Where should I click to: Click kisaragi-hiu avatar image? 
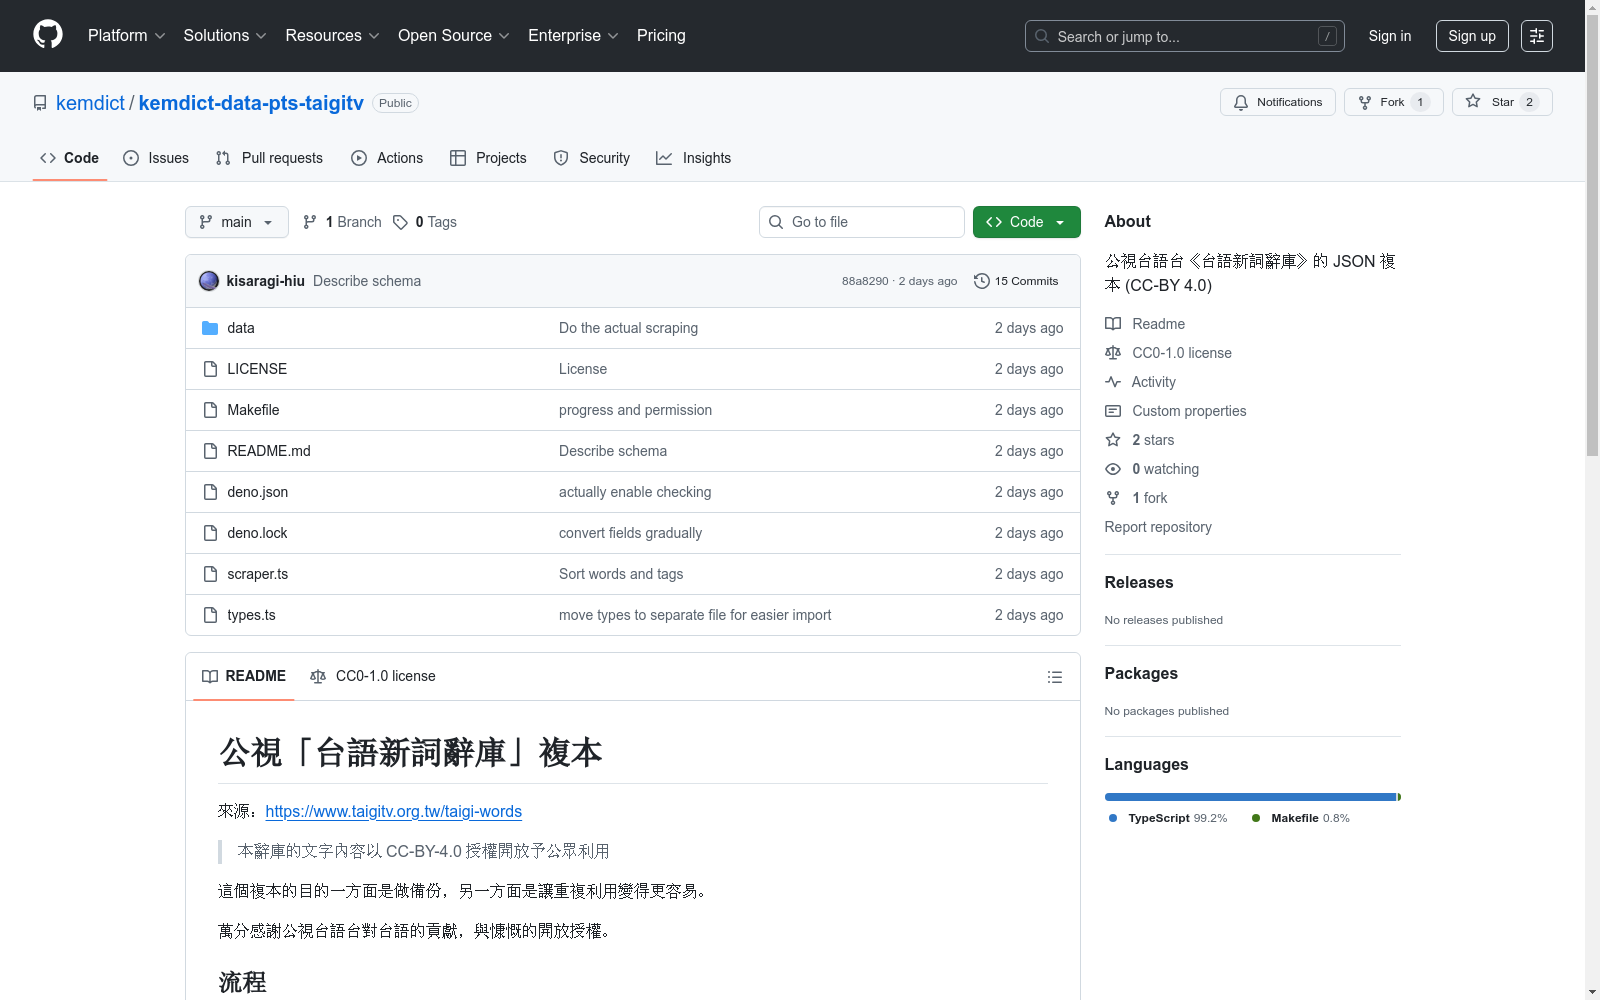coord(209,281)
